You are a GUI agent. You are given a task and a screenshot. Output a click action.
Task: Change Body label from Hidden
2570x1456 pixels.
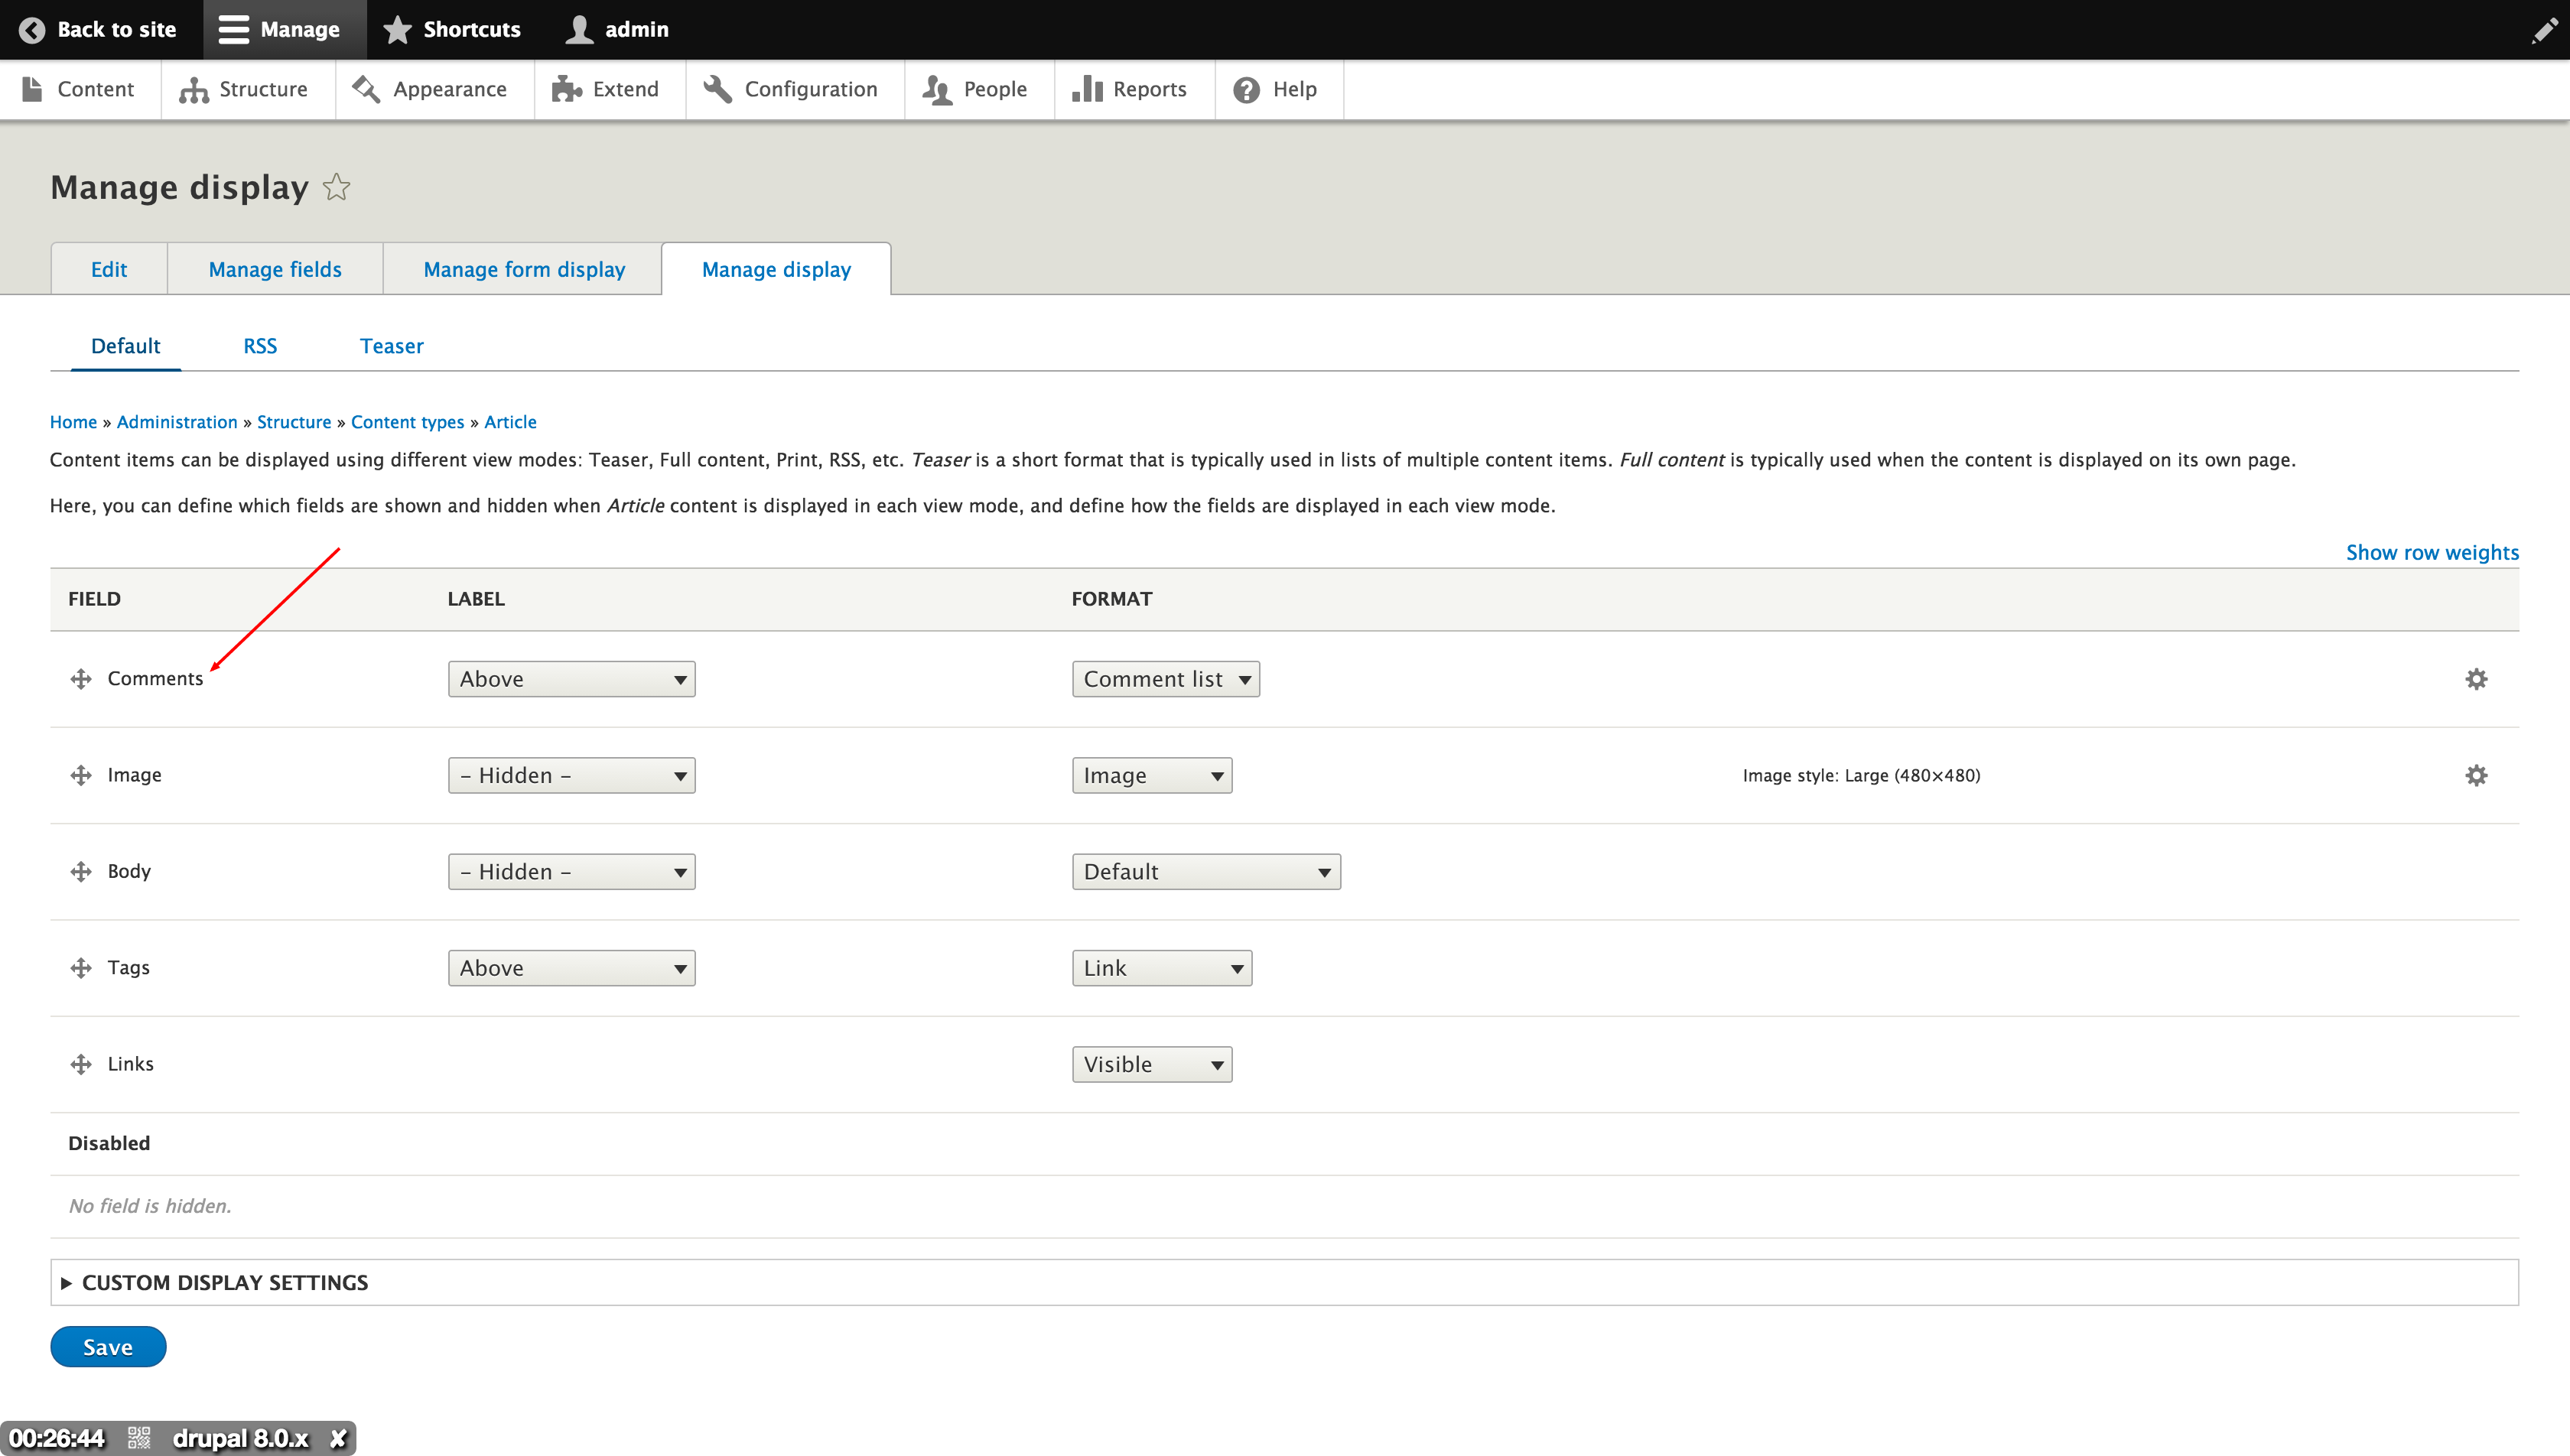coord(568,870)
